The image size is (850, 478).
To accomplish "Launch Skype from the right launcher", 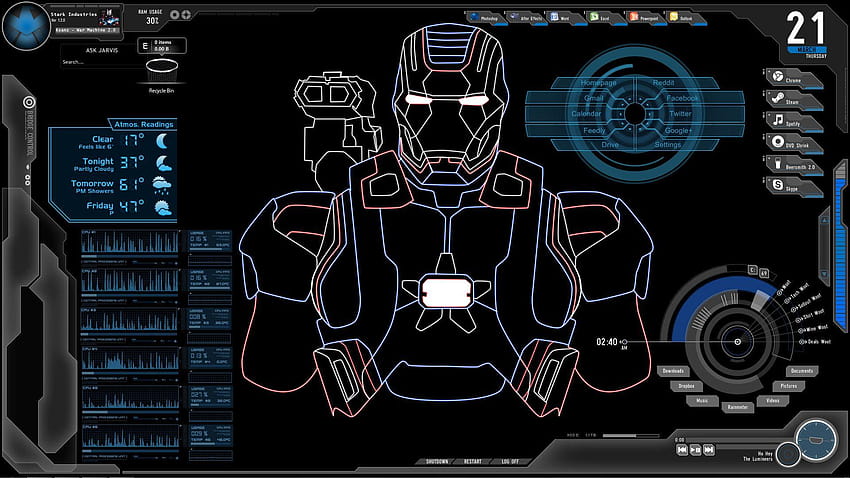I will pos(793,186).
